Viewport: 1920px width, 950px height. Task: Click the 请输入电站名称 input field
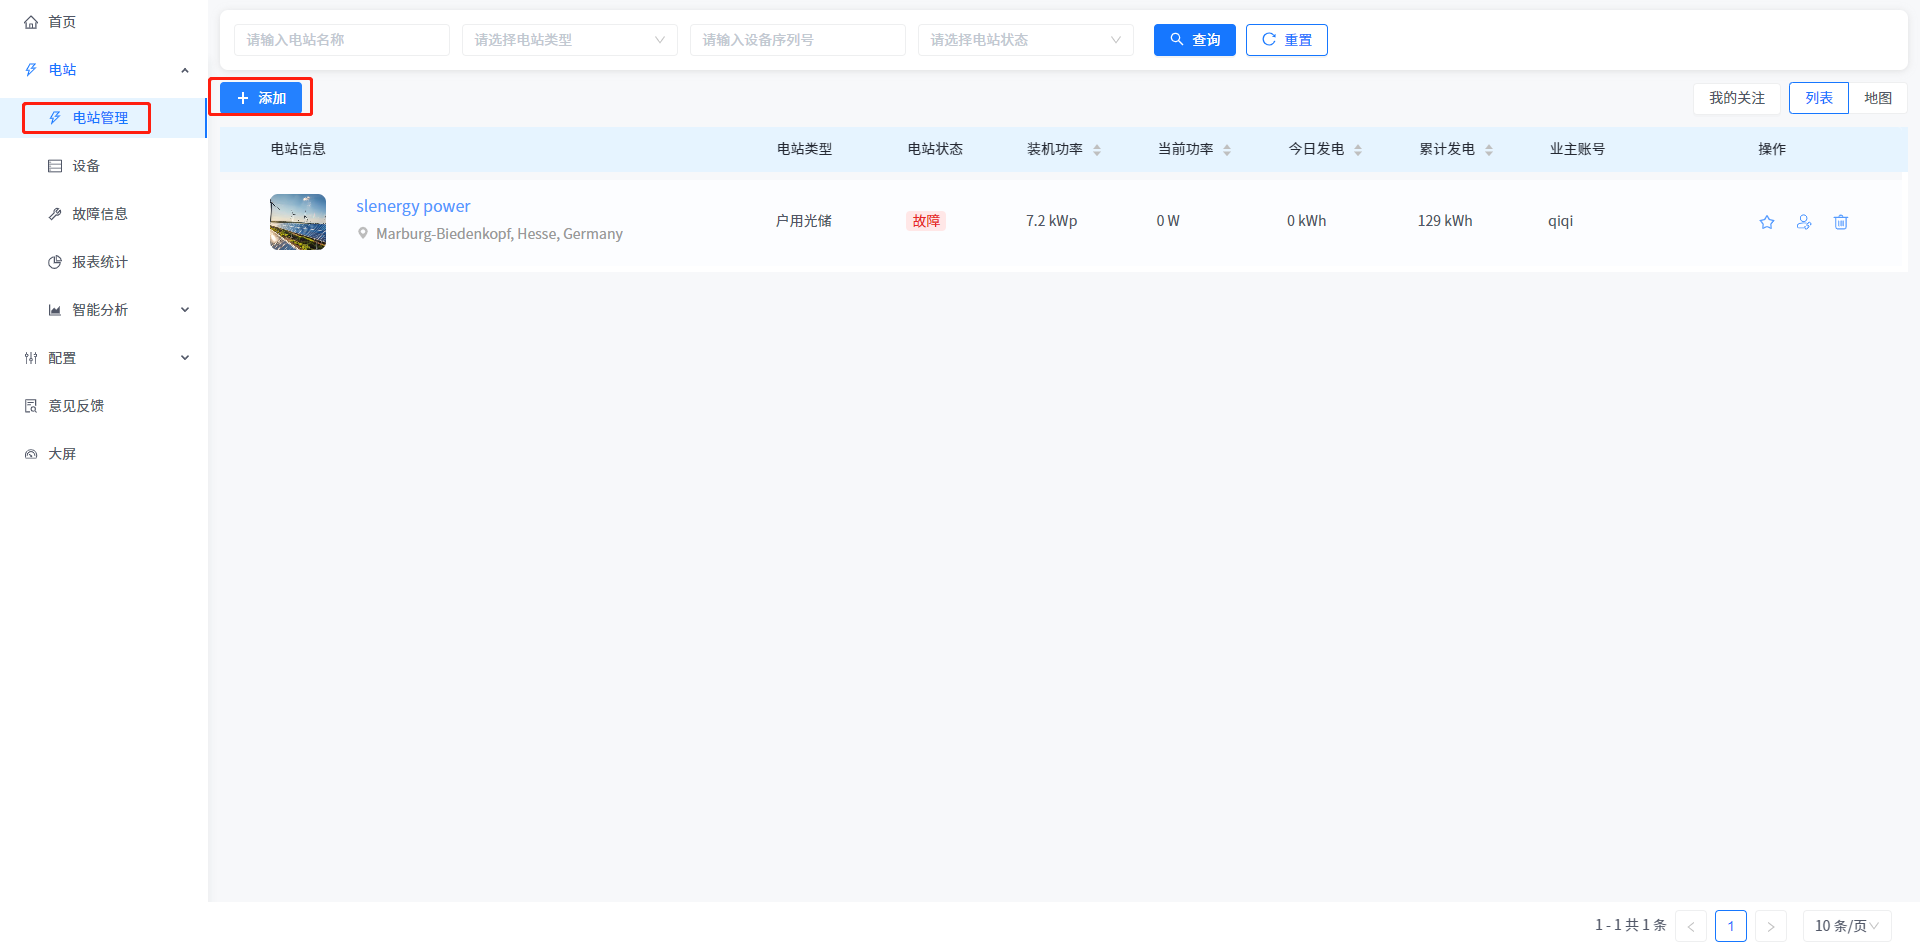(x=341, y=40)
